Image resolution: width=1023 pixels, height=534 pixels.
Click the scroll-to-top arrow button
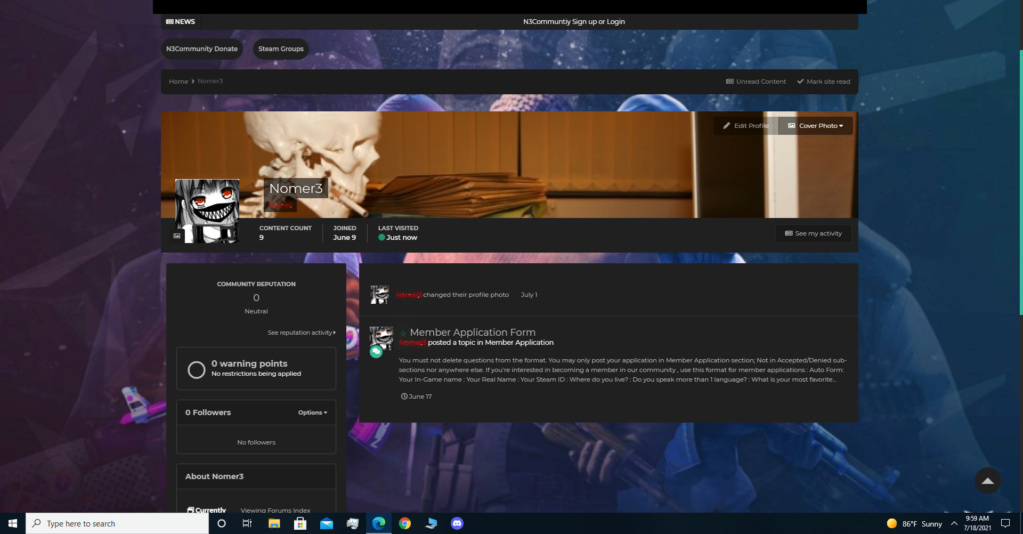click(x=987, y=480)
